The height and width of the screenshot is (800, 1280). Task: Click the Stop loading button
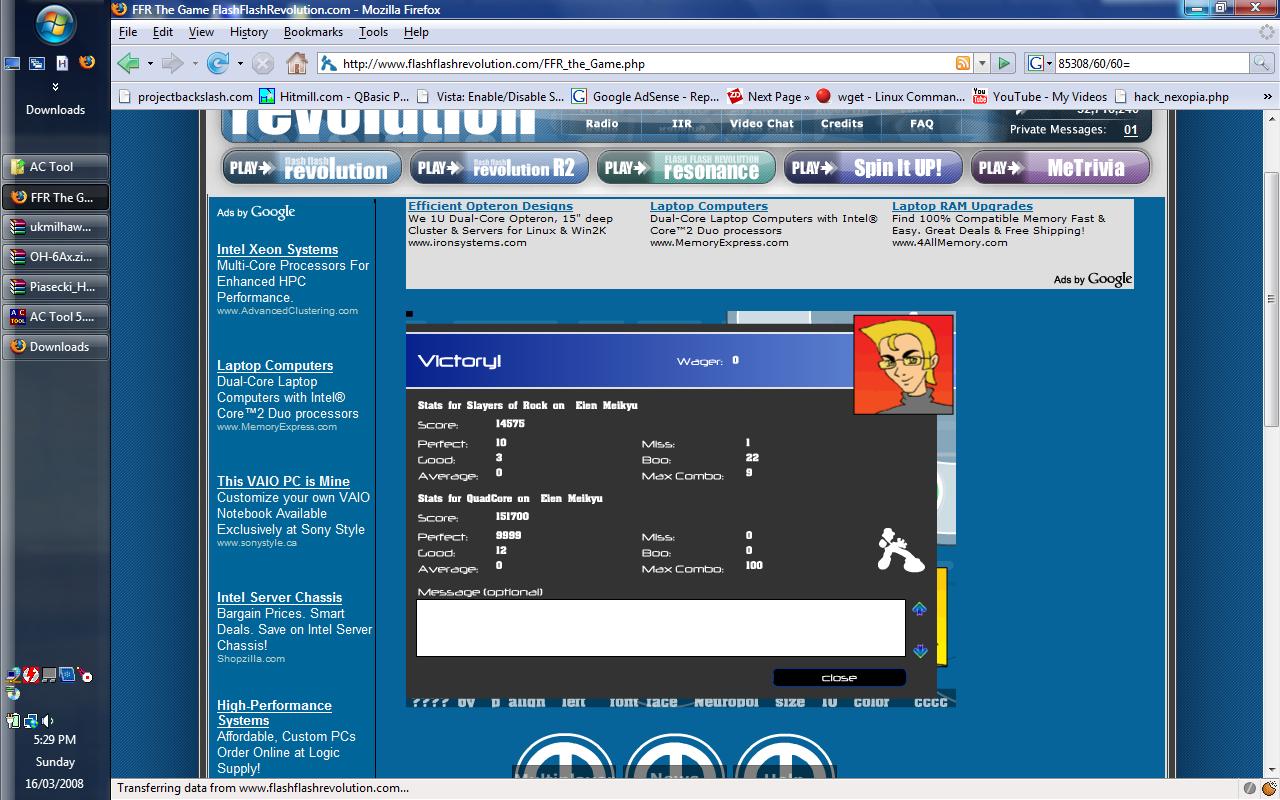(x=262, y=63)
